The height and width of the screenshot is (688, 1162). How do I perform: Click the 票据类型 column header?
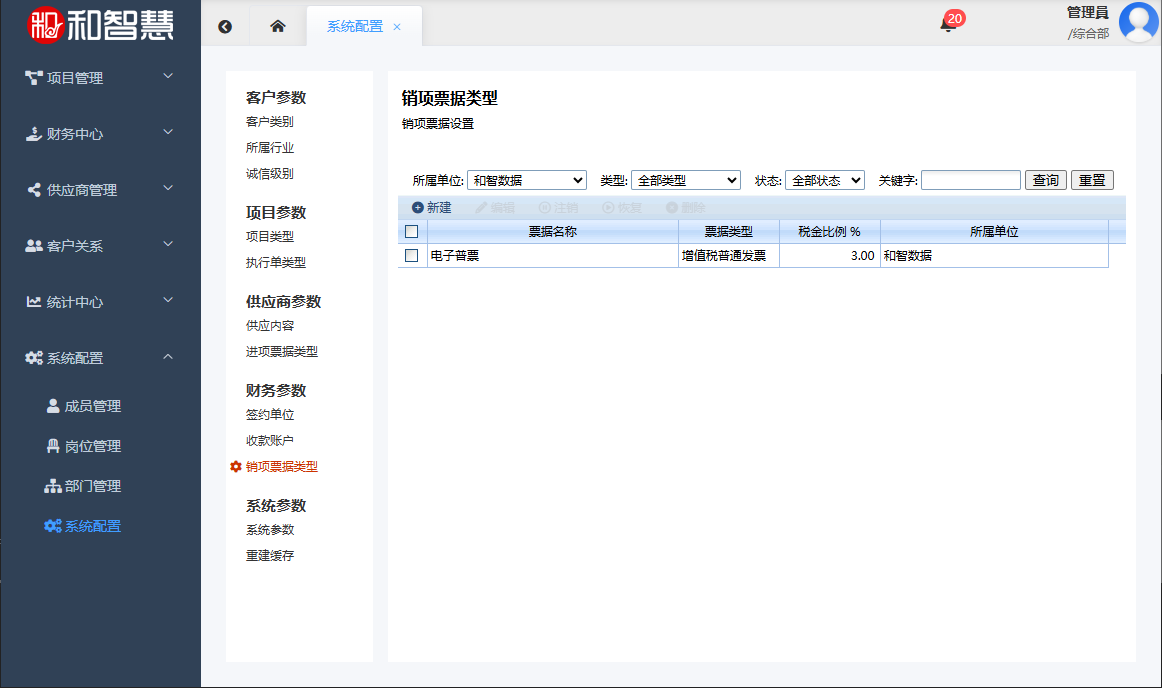(728, 231)
